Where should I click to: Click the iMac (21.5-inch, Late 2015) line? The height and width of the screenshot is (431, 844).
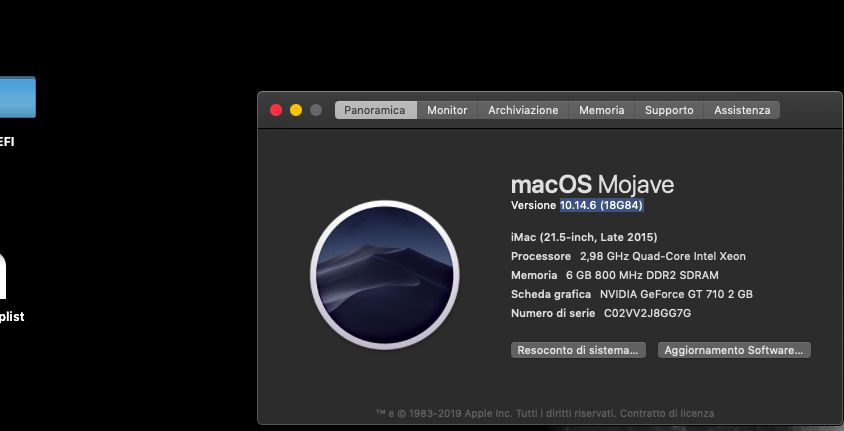pyautogui.click(x=584, y=237)
